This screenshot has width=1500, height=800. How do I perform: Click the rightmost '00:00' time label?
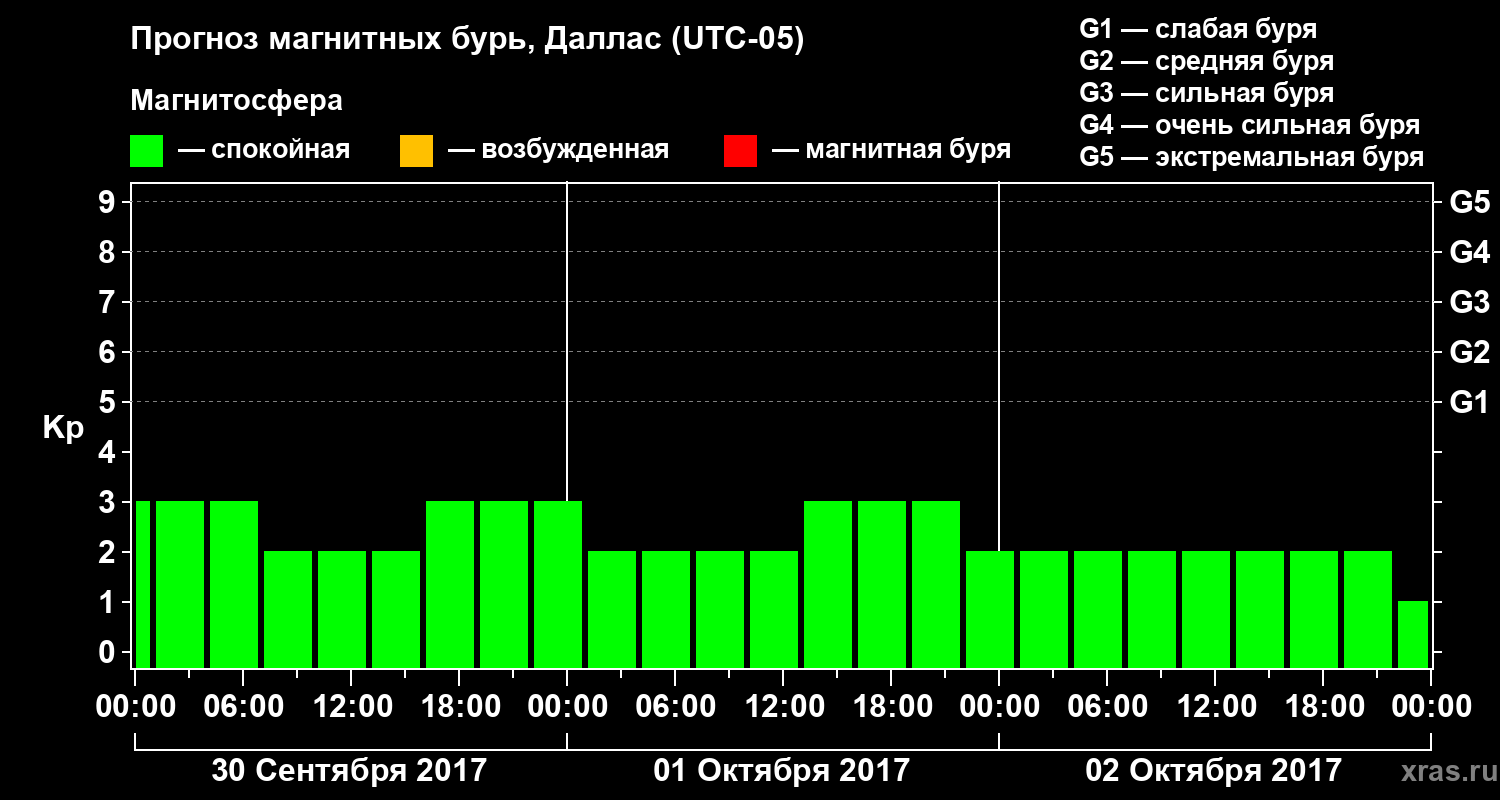tap(1431, 707)
